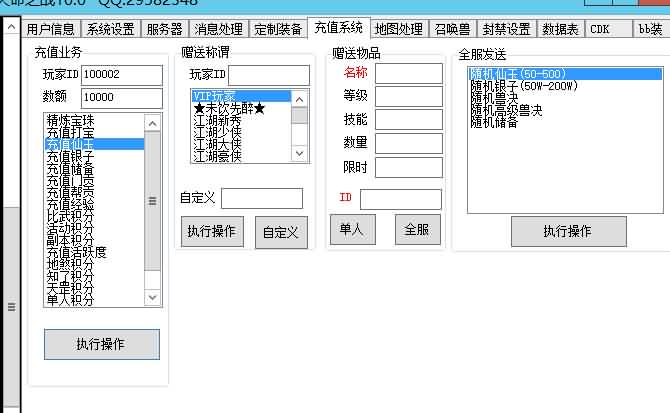Switch to the 服务器 tab
The height and width of the screenshot is (413, 670).
point(165,29)
